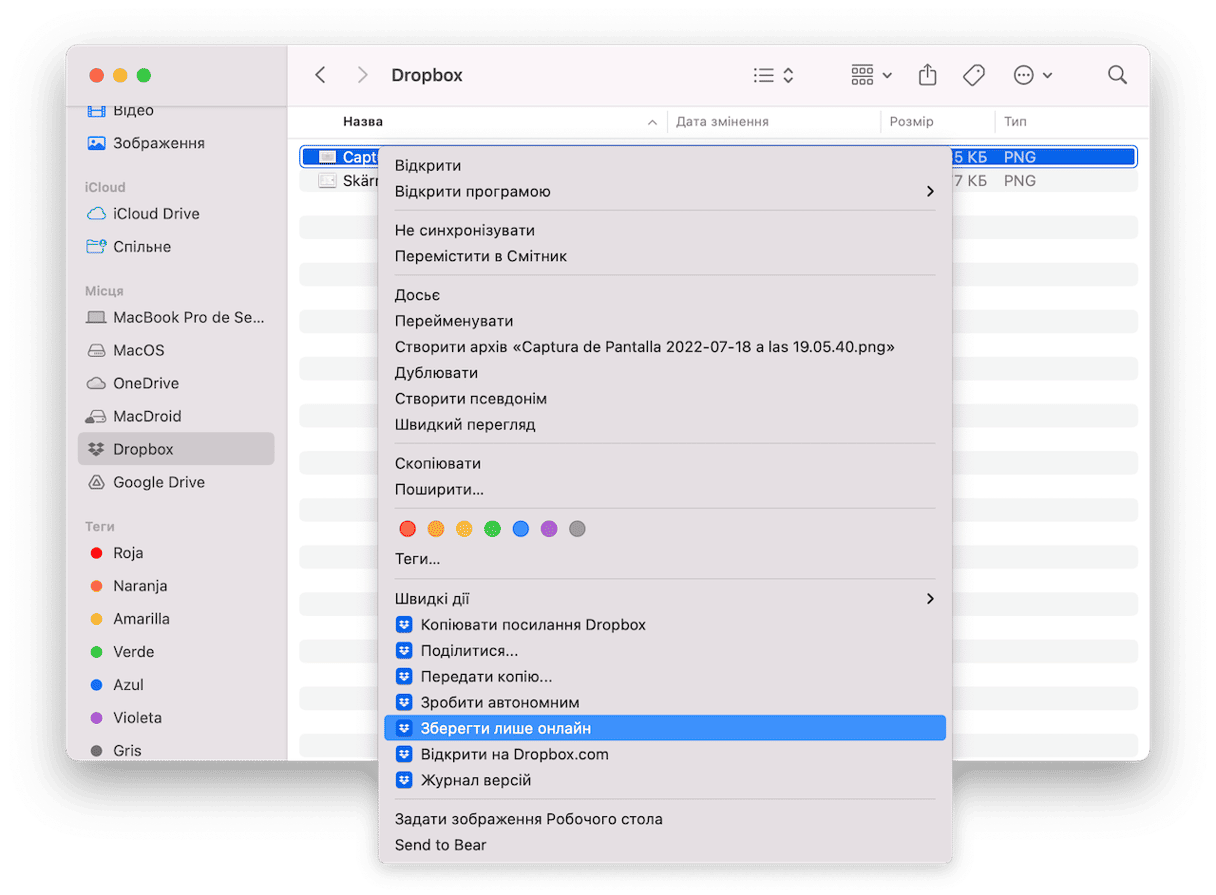Viewport: 1216px width, 895px height.
Task: Go back with the left chevron
Action: 320,75
